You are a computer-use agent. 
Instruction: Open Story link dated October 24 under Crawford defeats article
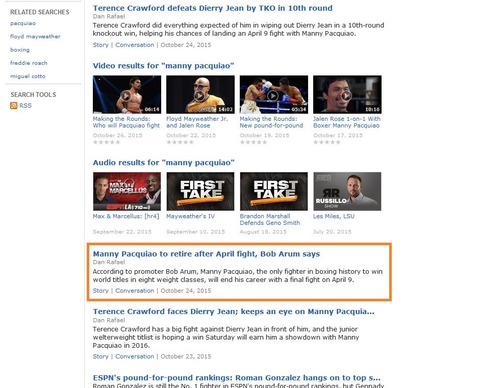[101, 45]
